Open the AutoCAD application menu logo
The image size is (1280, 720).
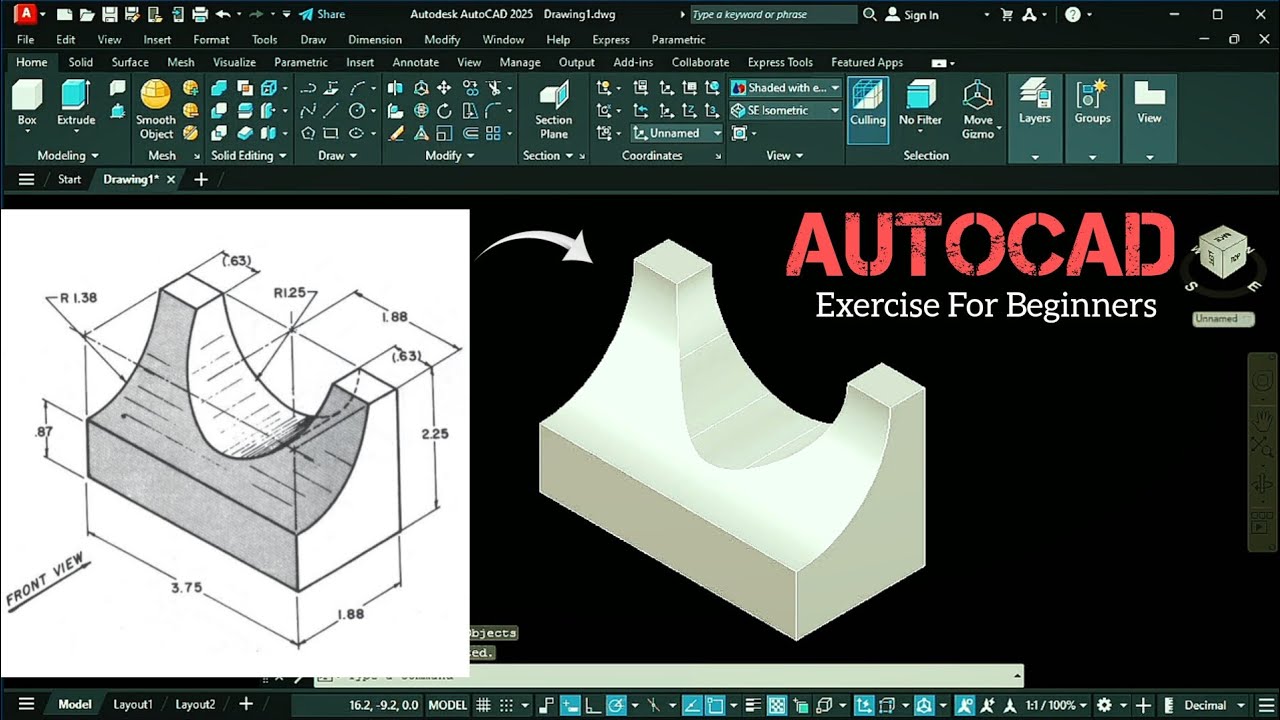pyautogui.click(x=26, y=14)
